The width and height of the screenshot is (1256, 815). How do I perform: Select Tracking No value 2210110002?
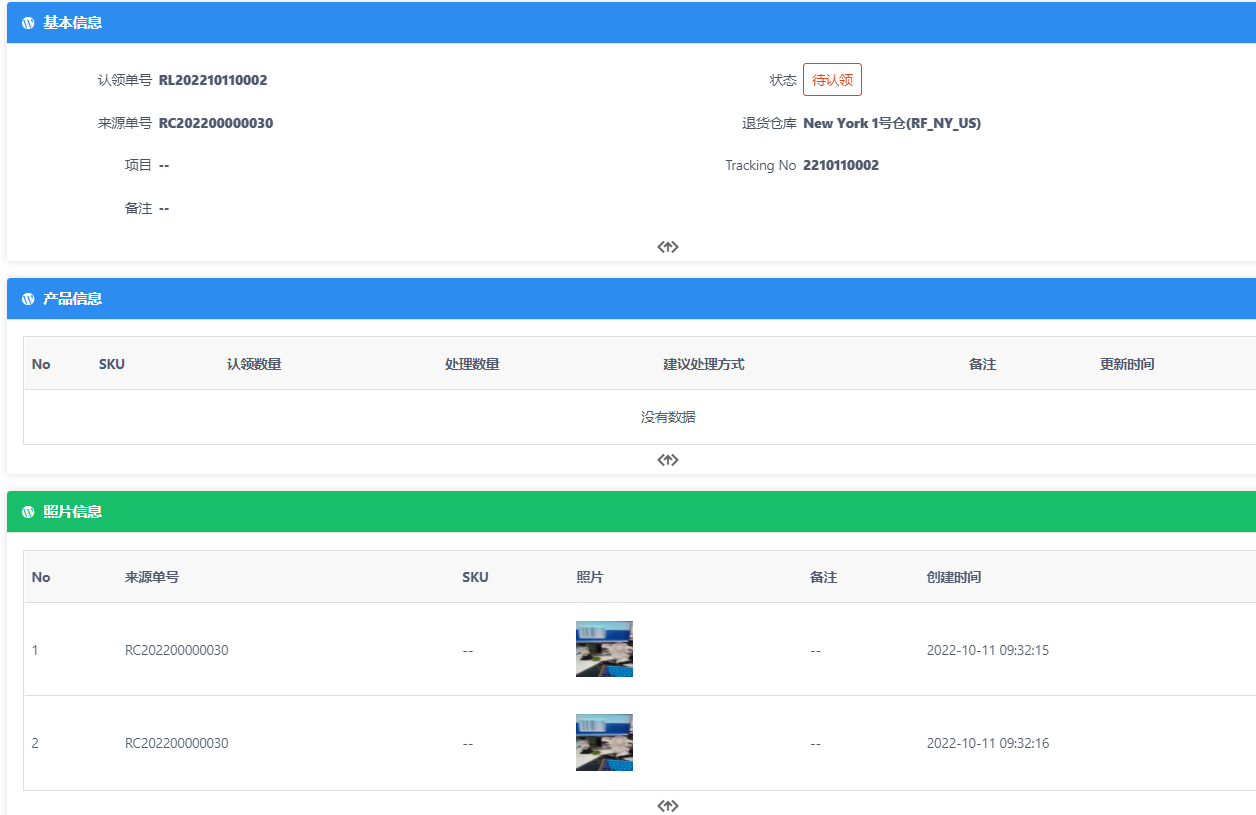(841, 165)
